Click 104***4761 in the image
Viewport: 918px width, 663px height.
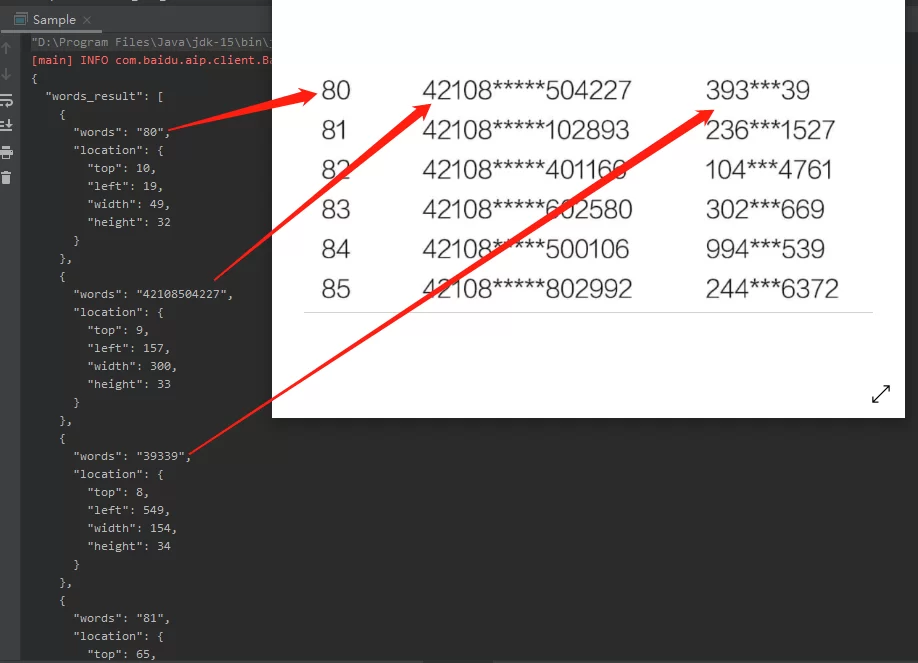(x=769, y=170)
